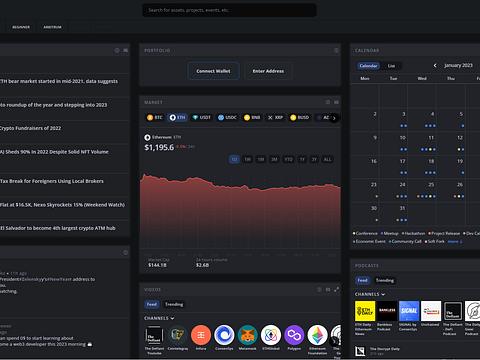The height and width of the screenshot is (360, 480).
Task: Open El Salvador crypto ATM hub article
Action: [x=58, y=228]
